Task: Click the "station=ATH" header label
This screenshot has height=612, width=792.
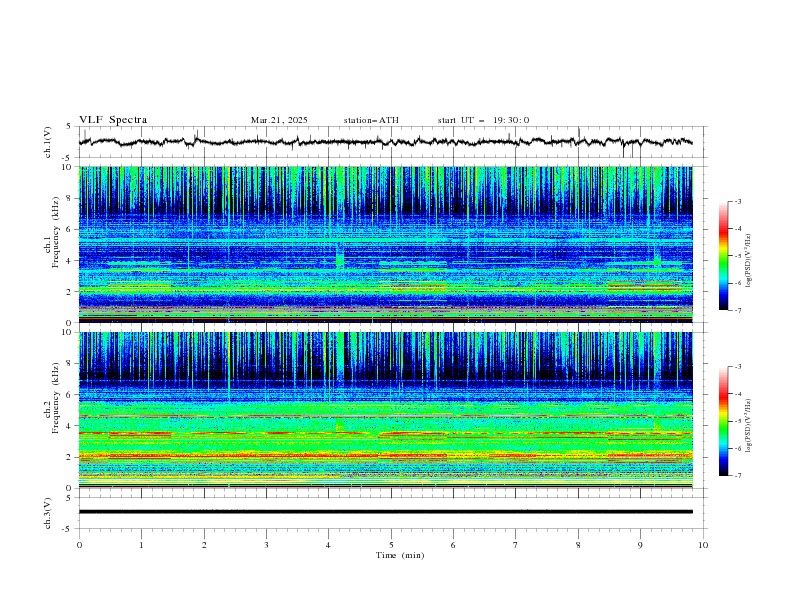Action: click(x=371, y=120)
